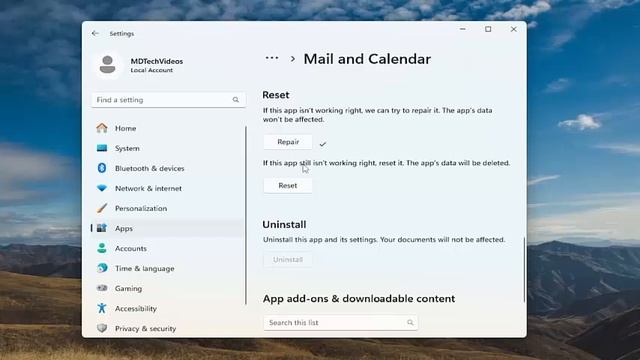The image size is (640, 360).
Task: Open Privacy & security settings
Action: (168, 328)
